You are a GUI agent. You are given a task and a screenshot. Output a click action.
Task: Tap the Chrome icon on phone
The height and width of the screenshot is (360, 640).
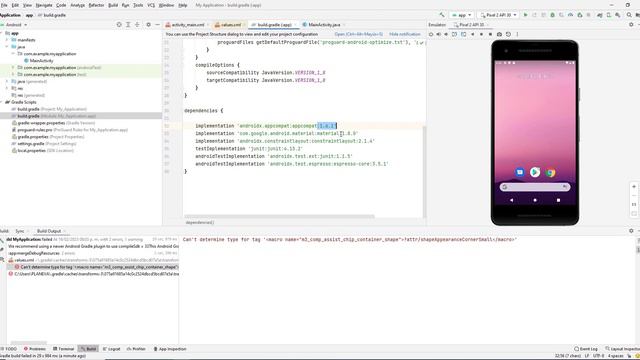[x=551, y=173]
